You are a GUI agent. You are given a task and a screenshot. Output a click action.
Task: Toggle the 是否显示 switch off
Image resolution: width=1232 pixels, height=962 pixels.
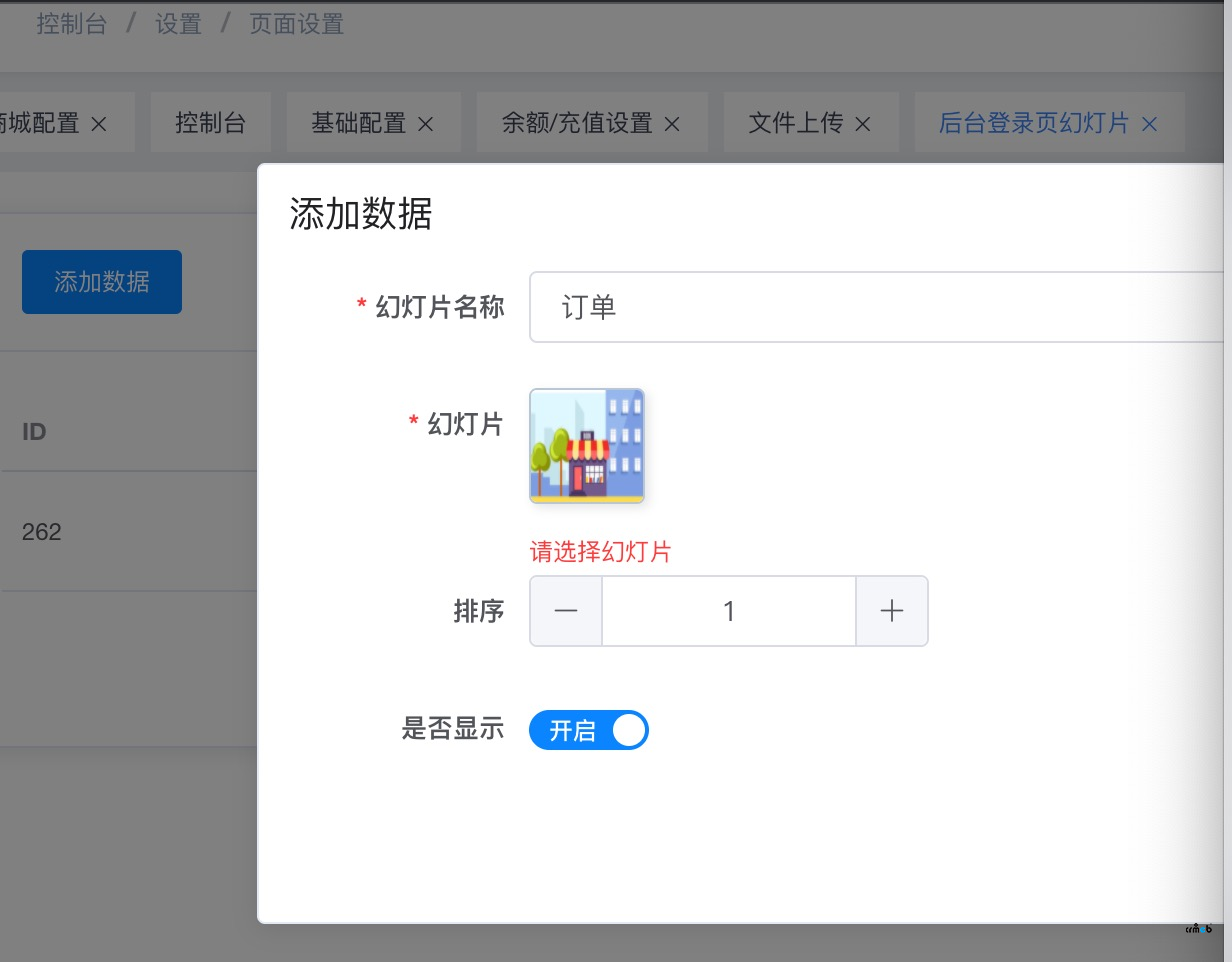click(x=589, y=730)
